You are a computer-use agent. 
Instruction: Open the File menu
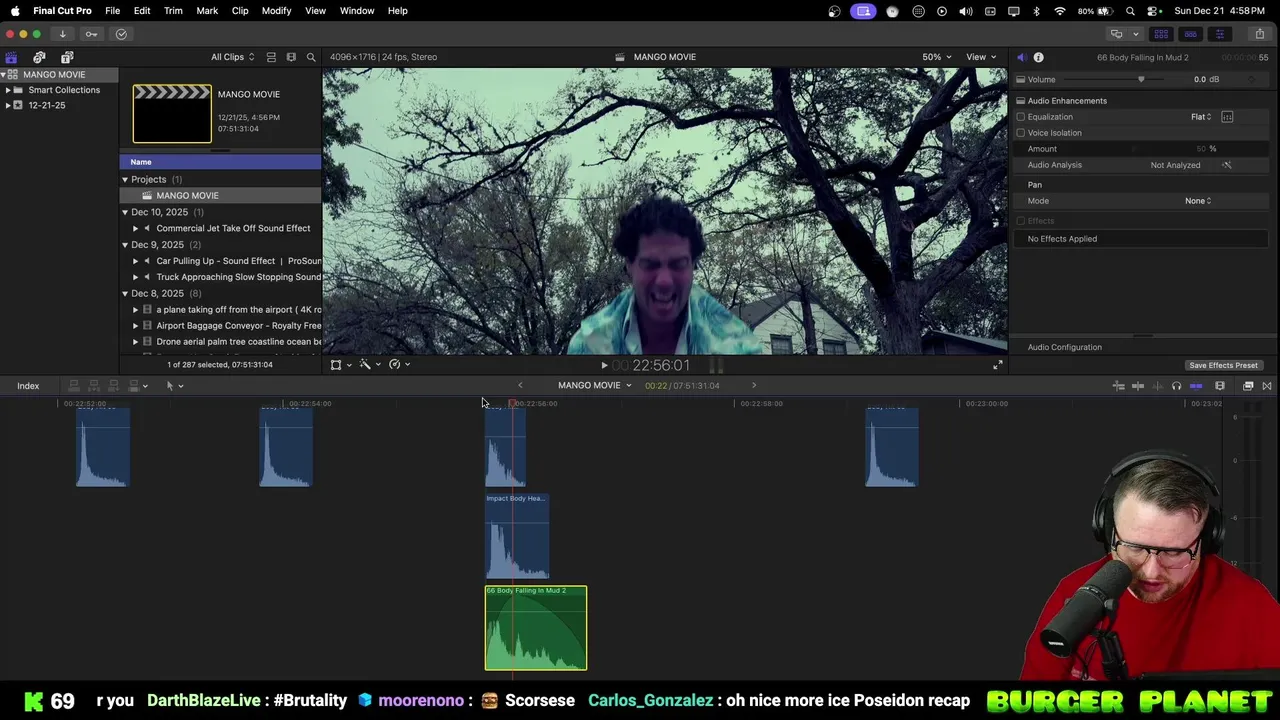(x=113, y=11)
